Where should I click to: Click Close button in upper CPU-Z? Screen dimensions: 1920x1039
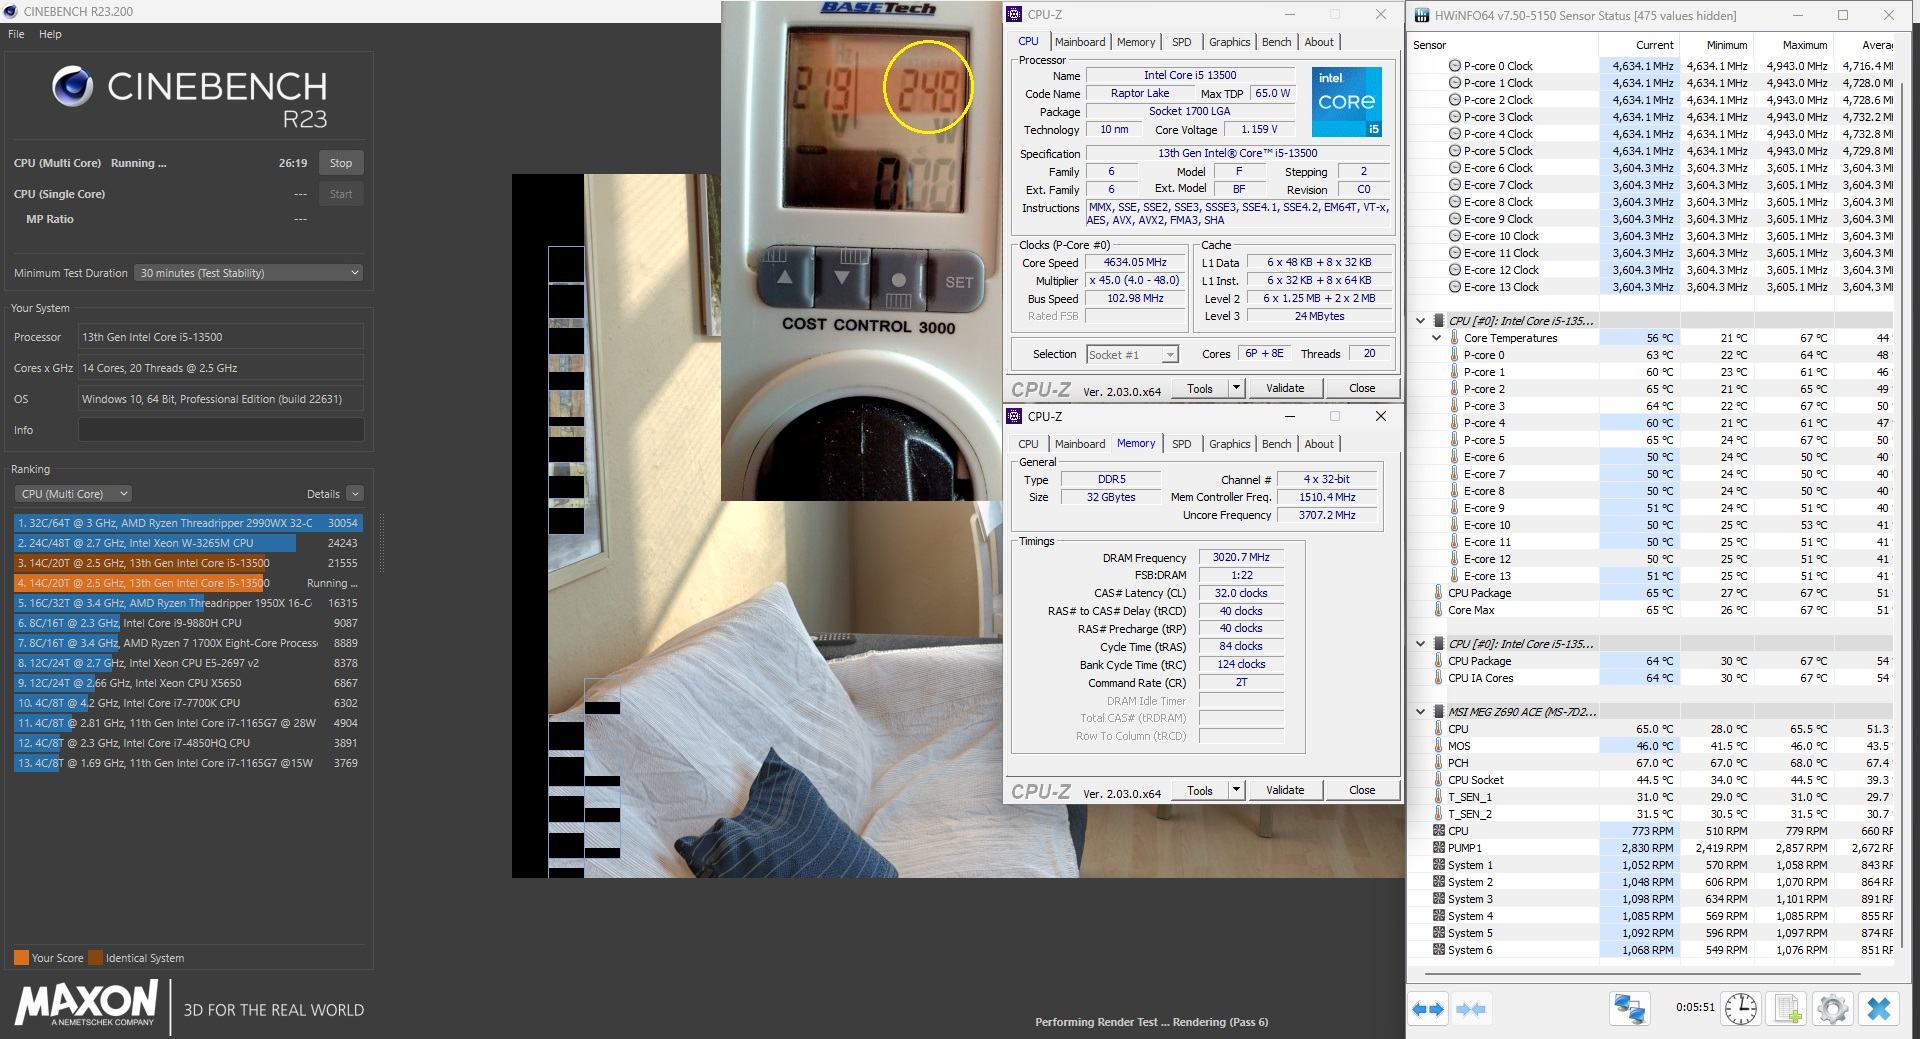[x=1362, y=388]
